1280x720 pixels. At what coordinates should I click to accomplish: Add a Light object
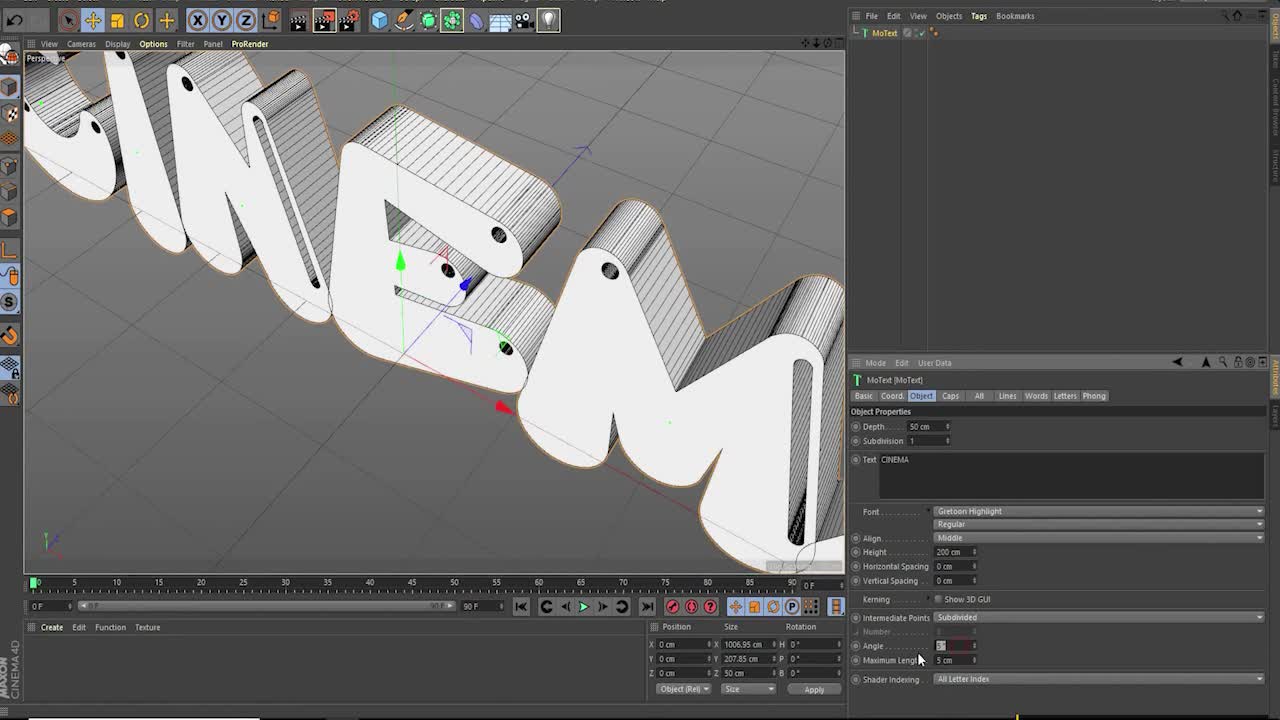pyautogui.click(x=548, y=20)
